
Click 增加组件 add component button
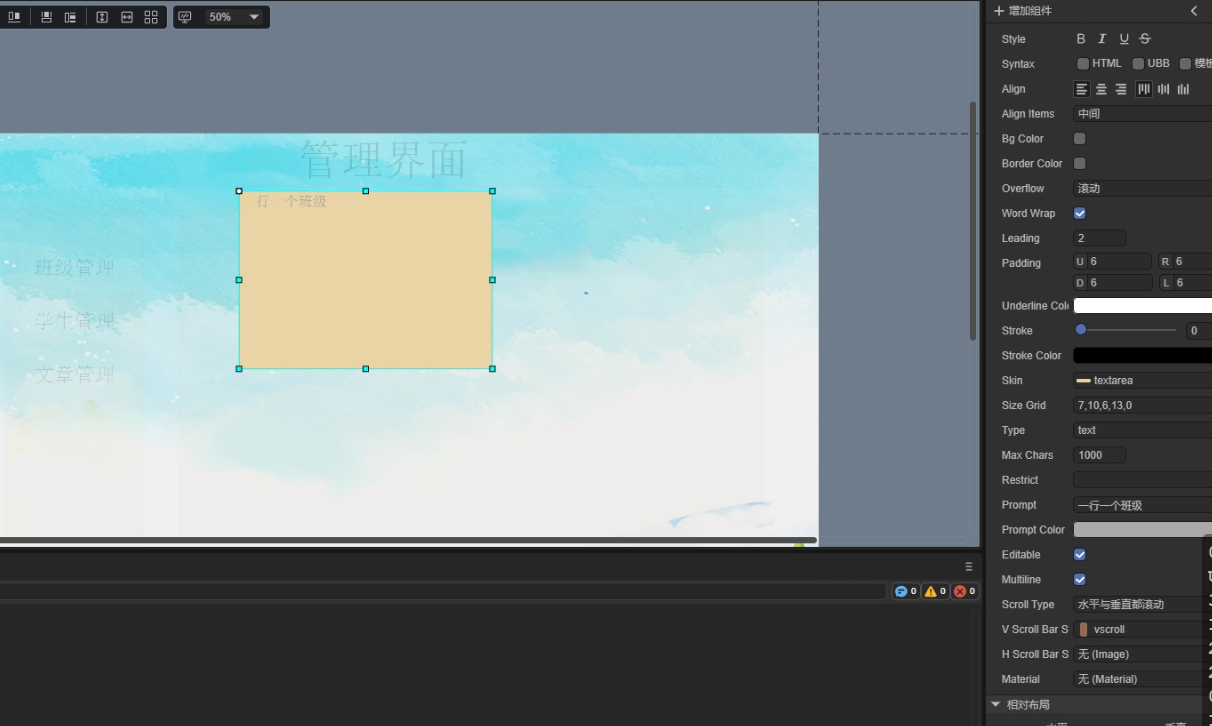tap(1022, 11)
